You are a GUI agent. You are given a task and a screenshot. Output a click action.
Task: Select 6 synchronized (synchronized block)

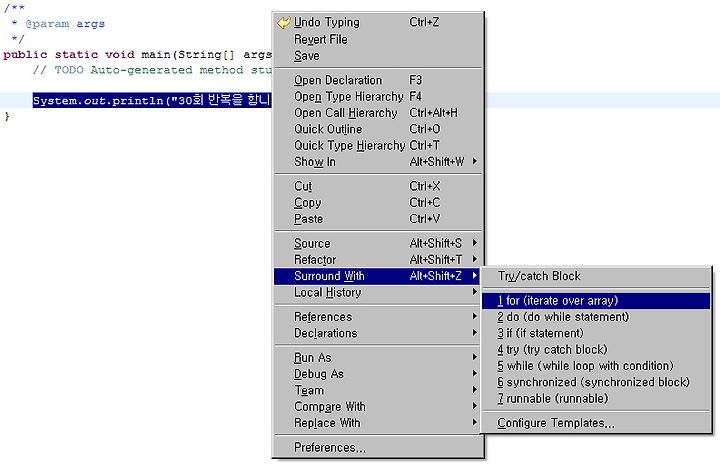596,382
